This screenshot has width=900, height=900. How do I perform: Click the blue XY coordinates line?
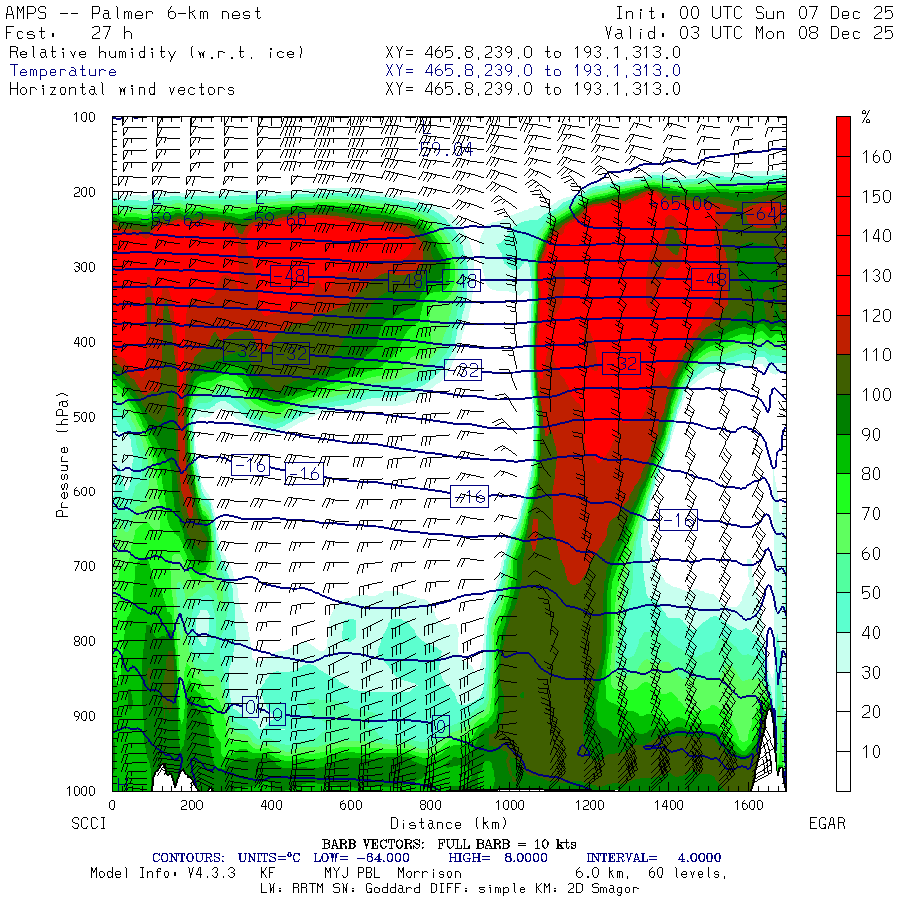click(533, 71)
